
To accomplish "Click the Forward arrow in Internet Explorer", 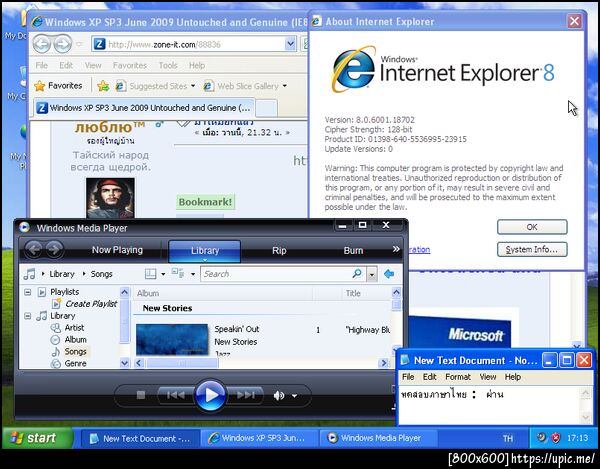I will pos(62,44).
